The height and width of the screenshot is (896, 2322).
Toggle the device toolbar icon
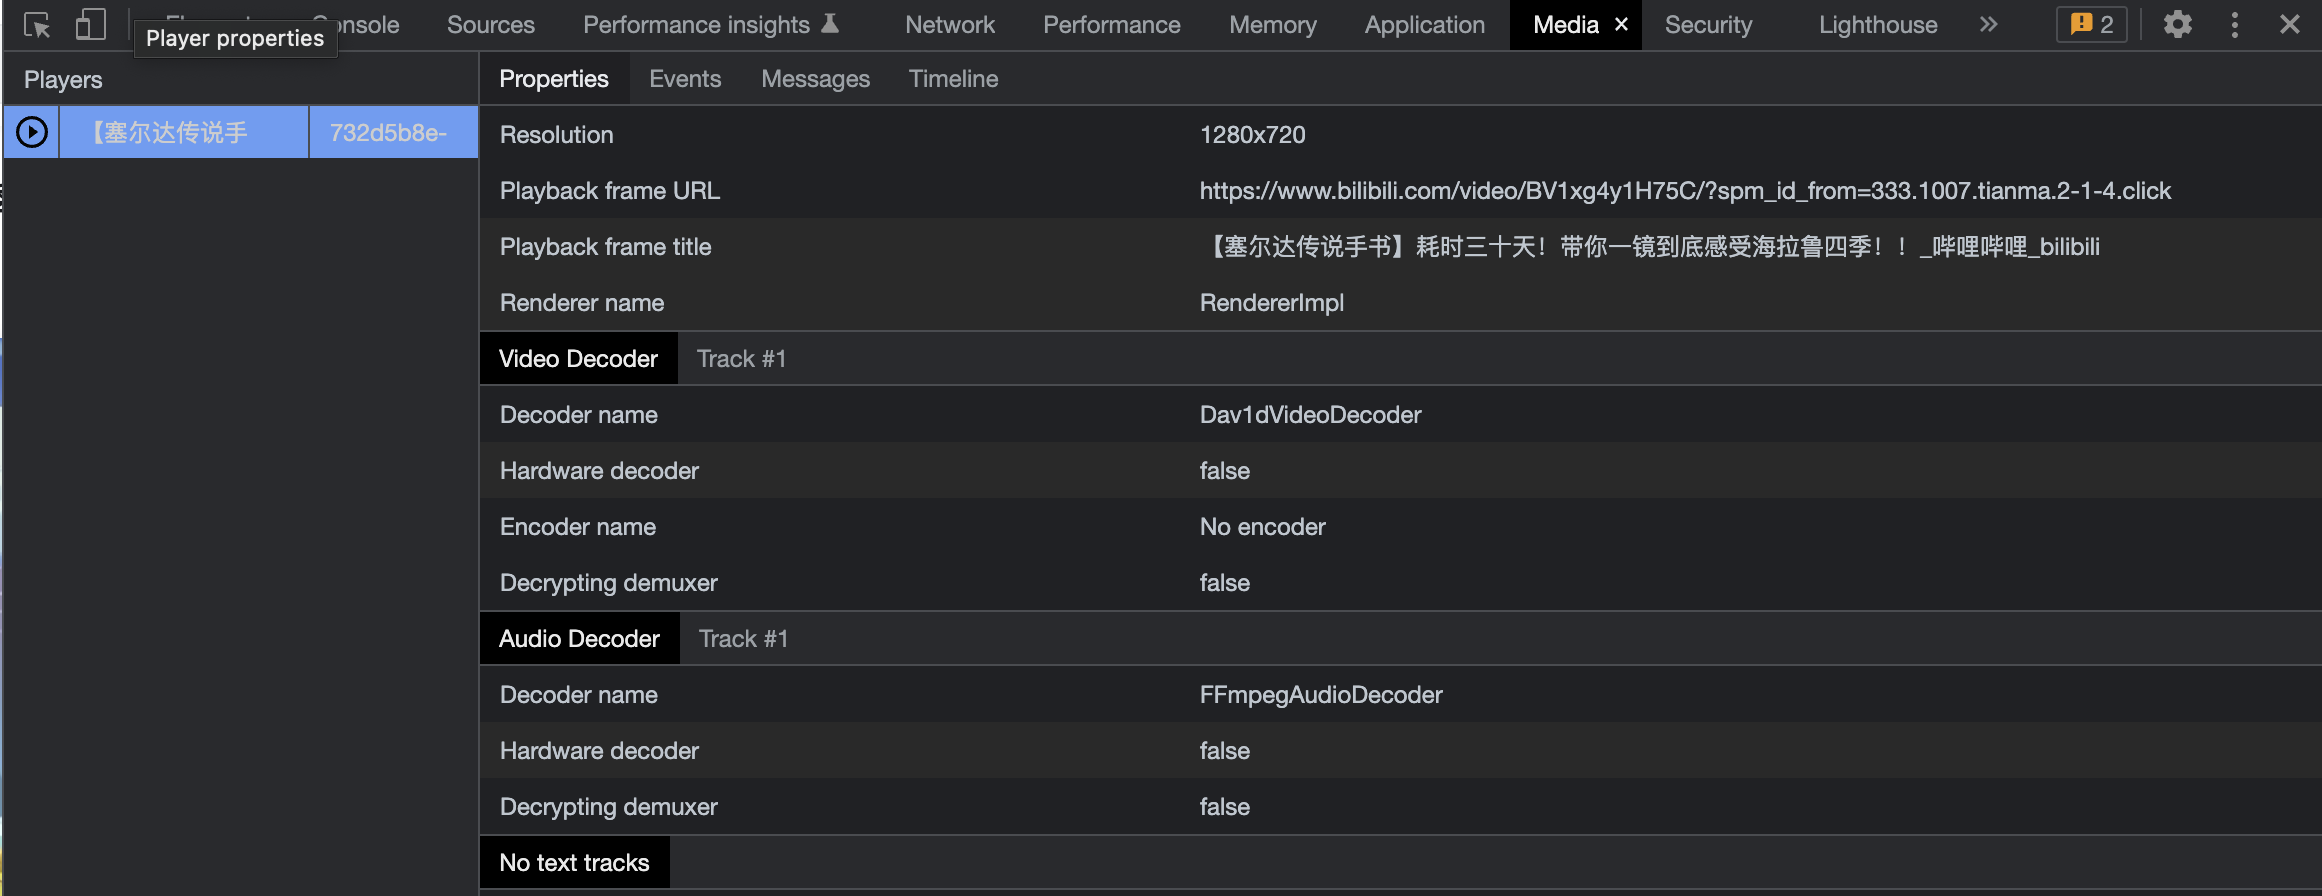point(90,25)
